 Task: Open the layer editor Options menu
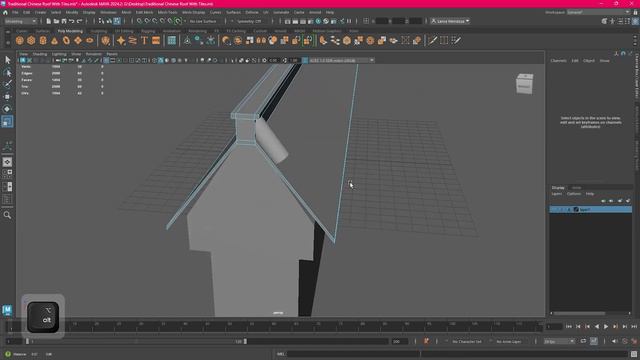point(573,194)
